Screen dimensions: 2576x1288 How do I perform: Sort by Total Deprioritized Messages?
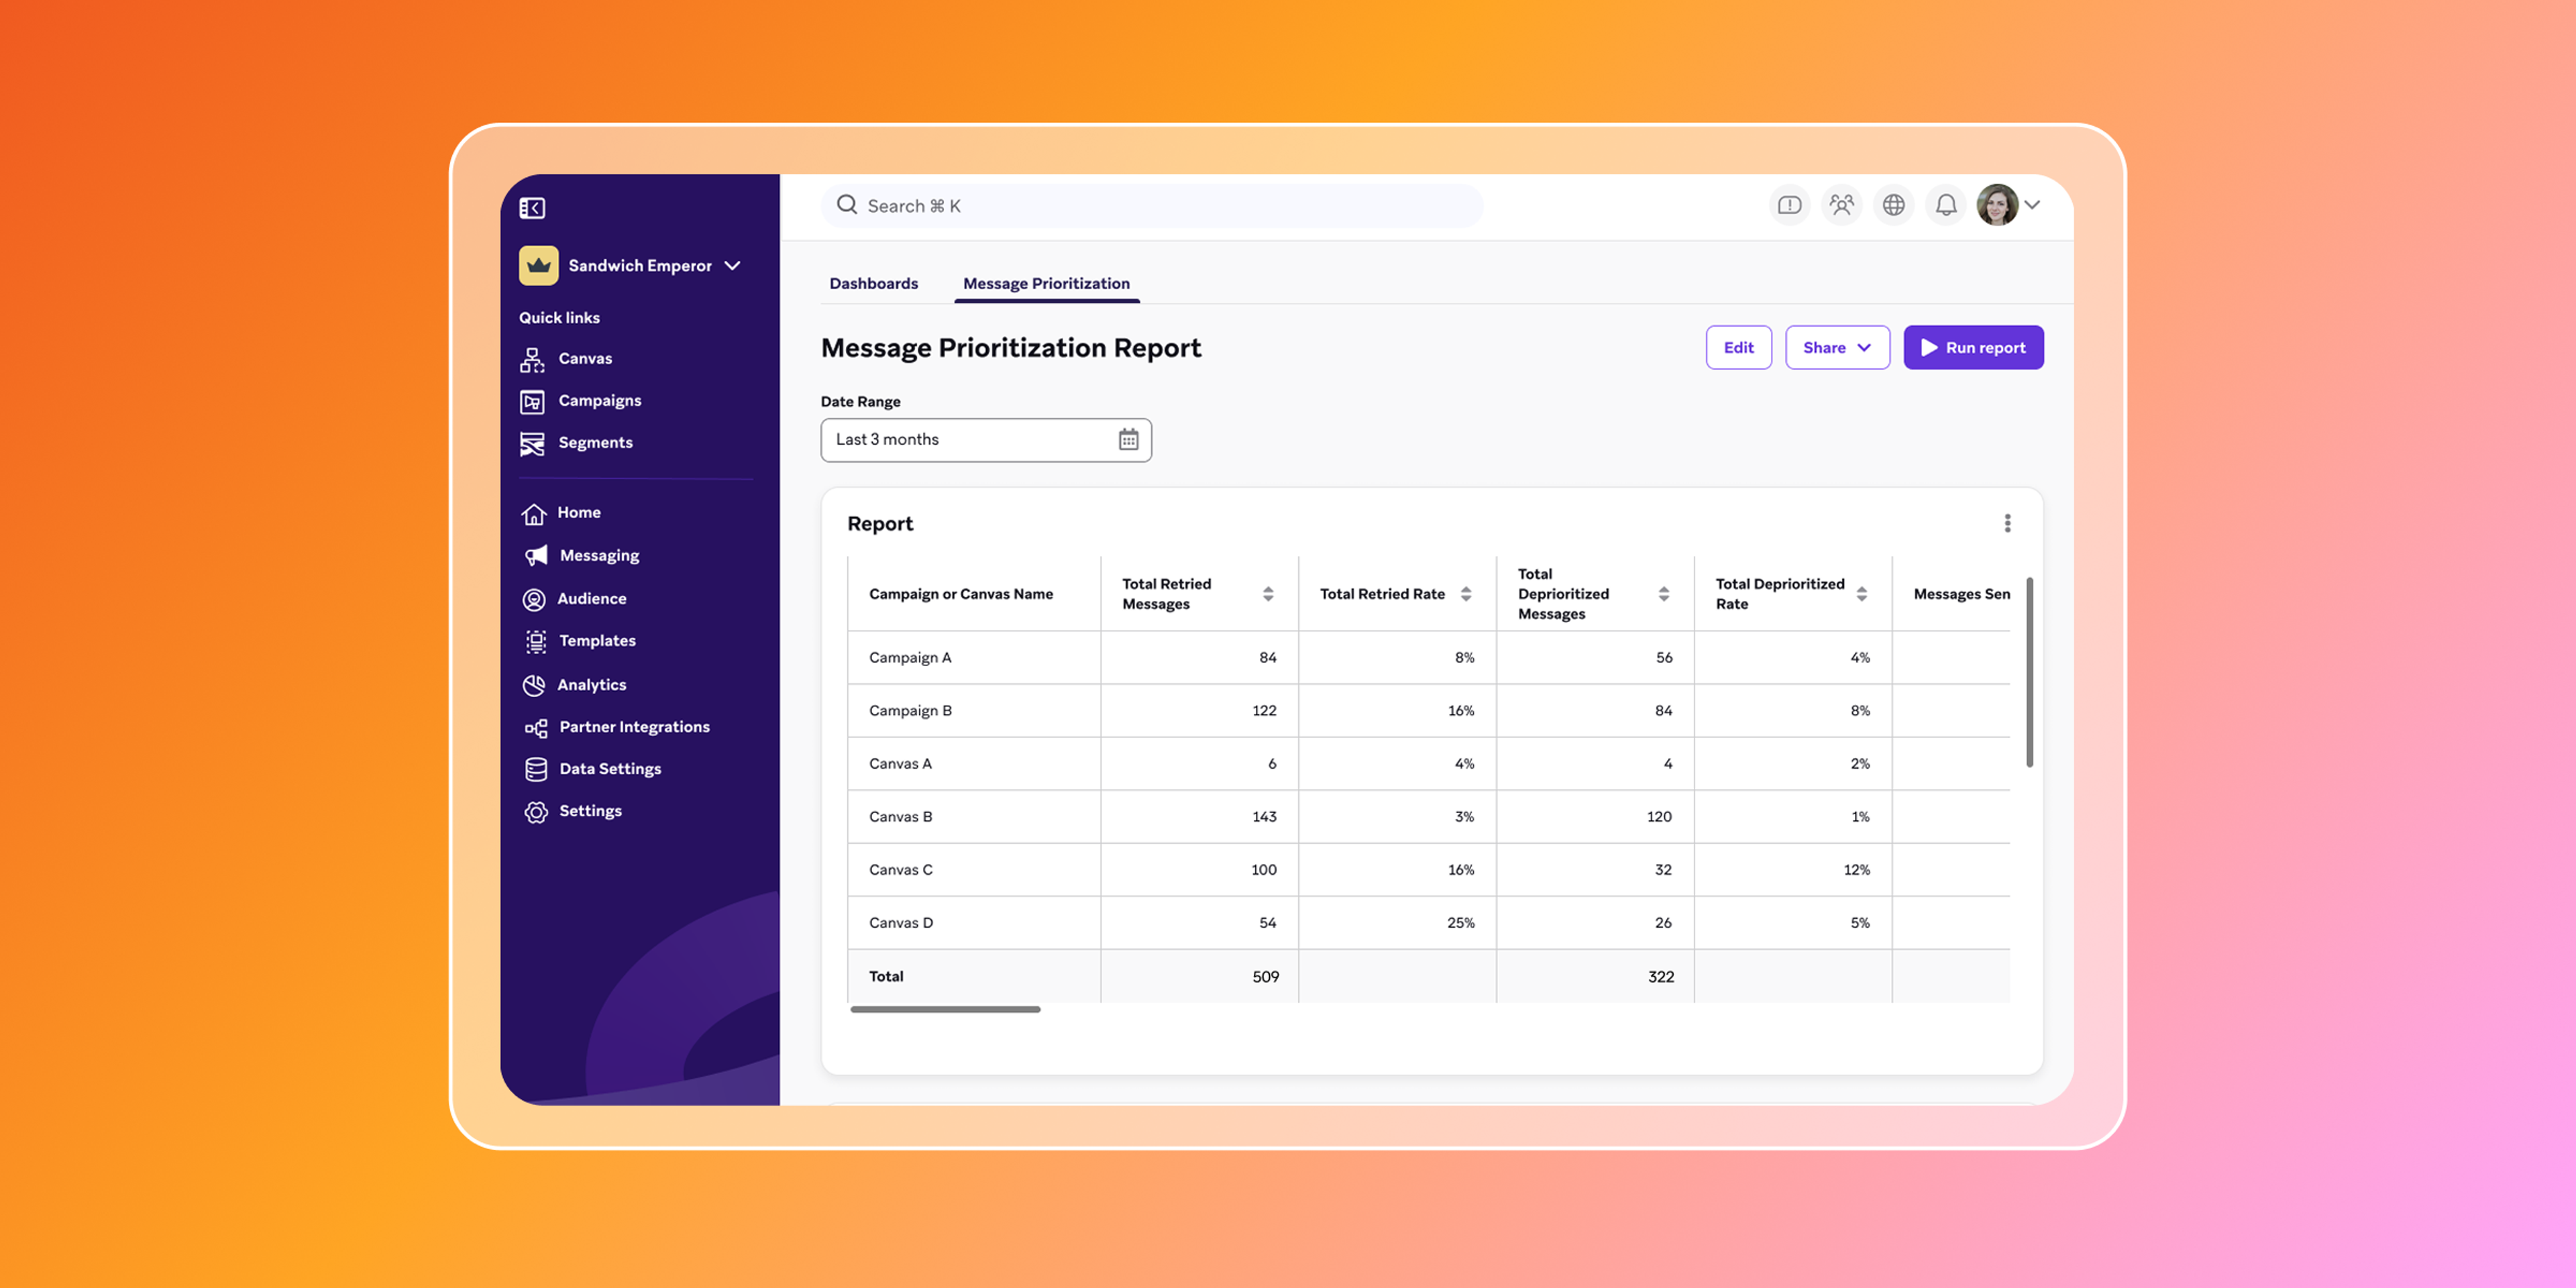coord(1663,594)
